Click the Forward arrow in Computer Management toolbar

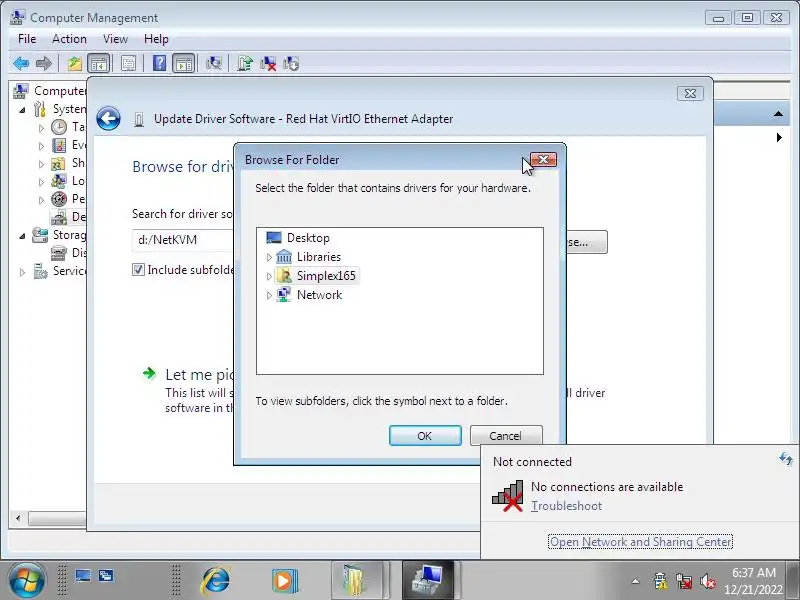44,64
